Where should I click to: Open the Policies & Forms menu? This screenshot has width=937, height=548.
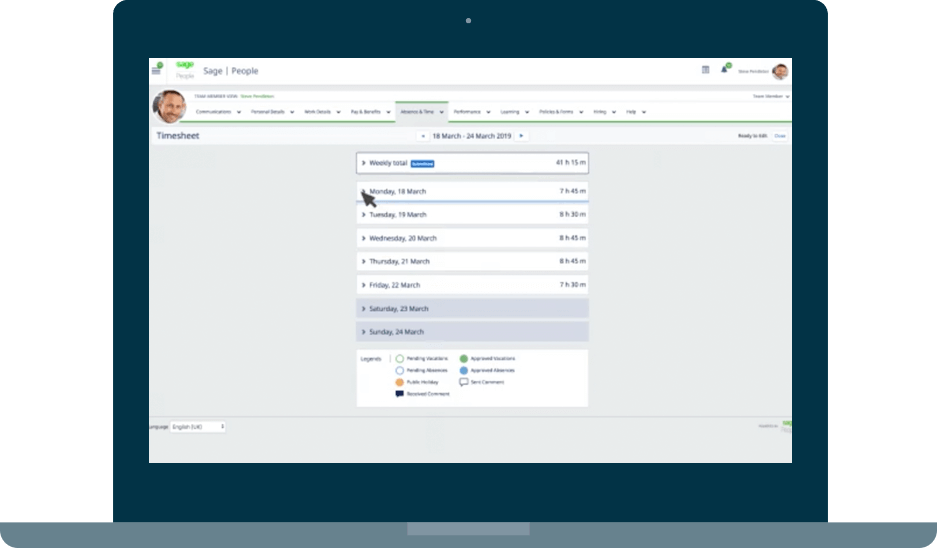(561, 112)
